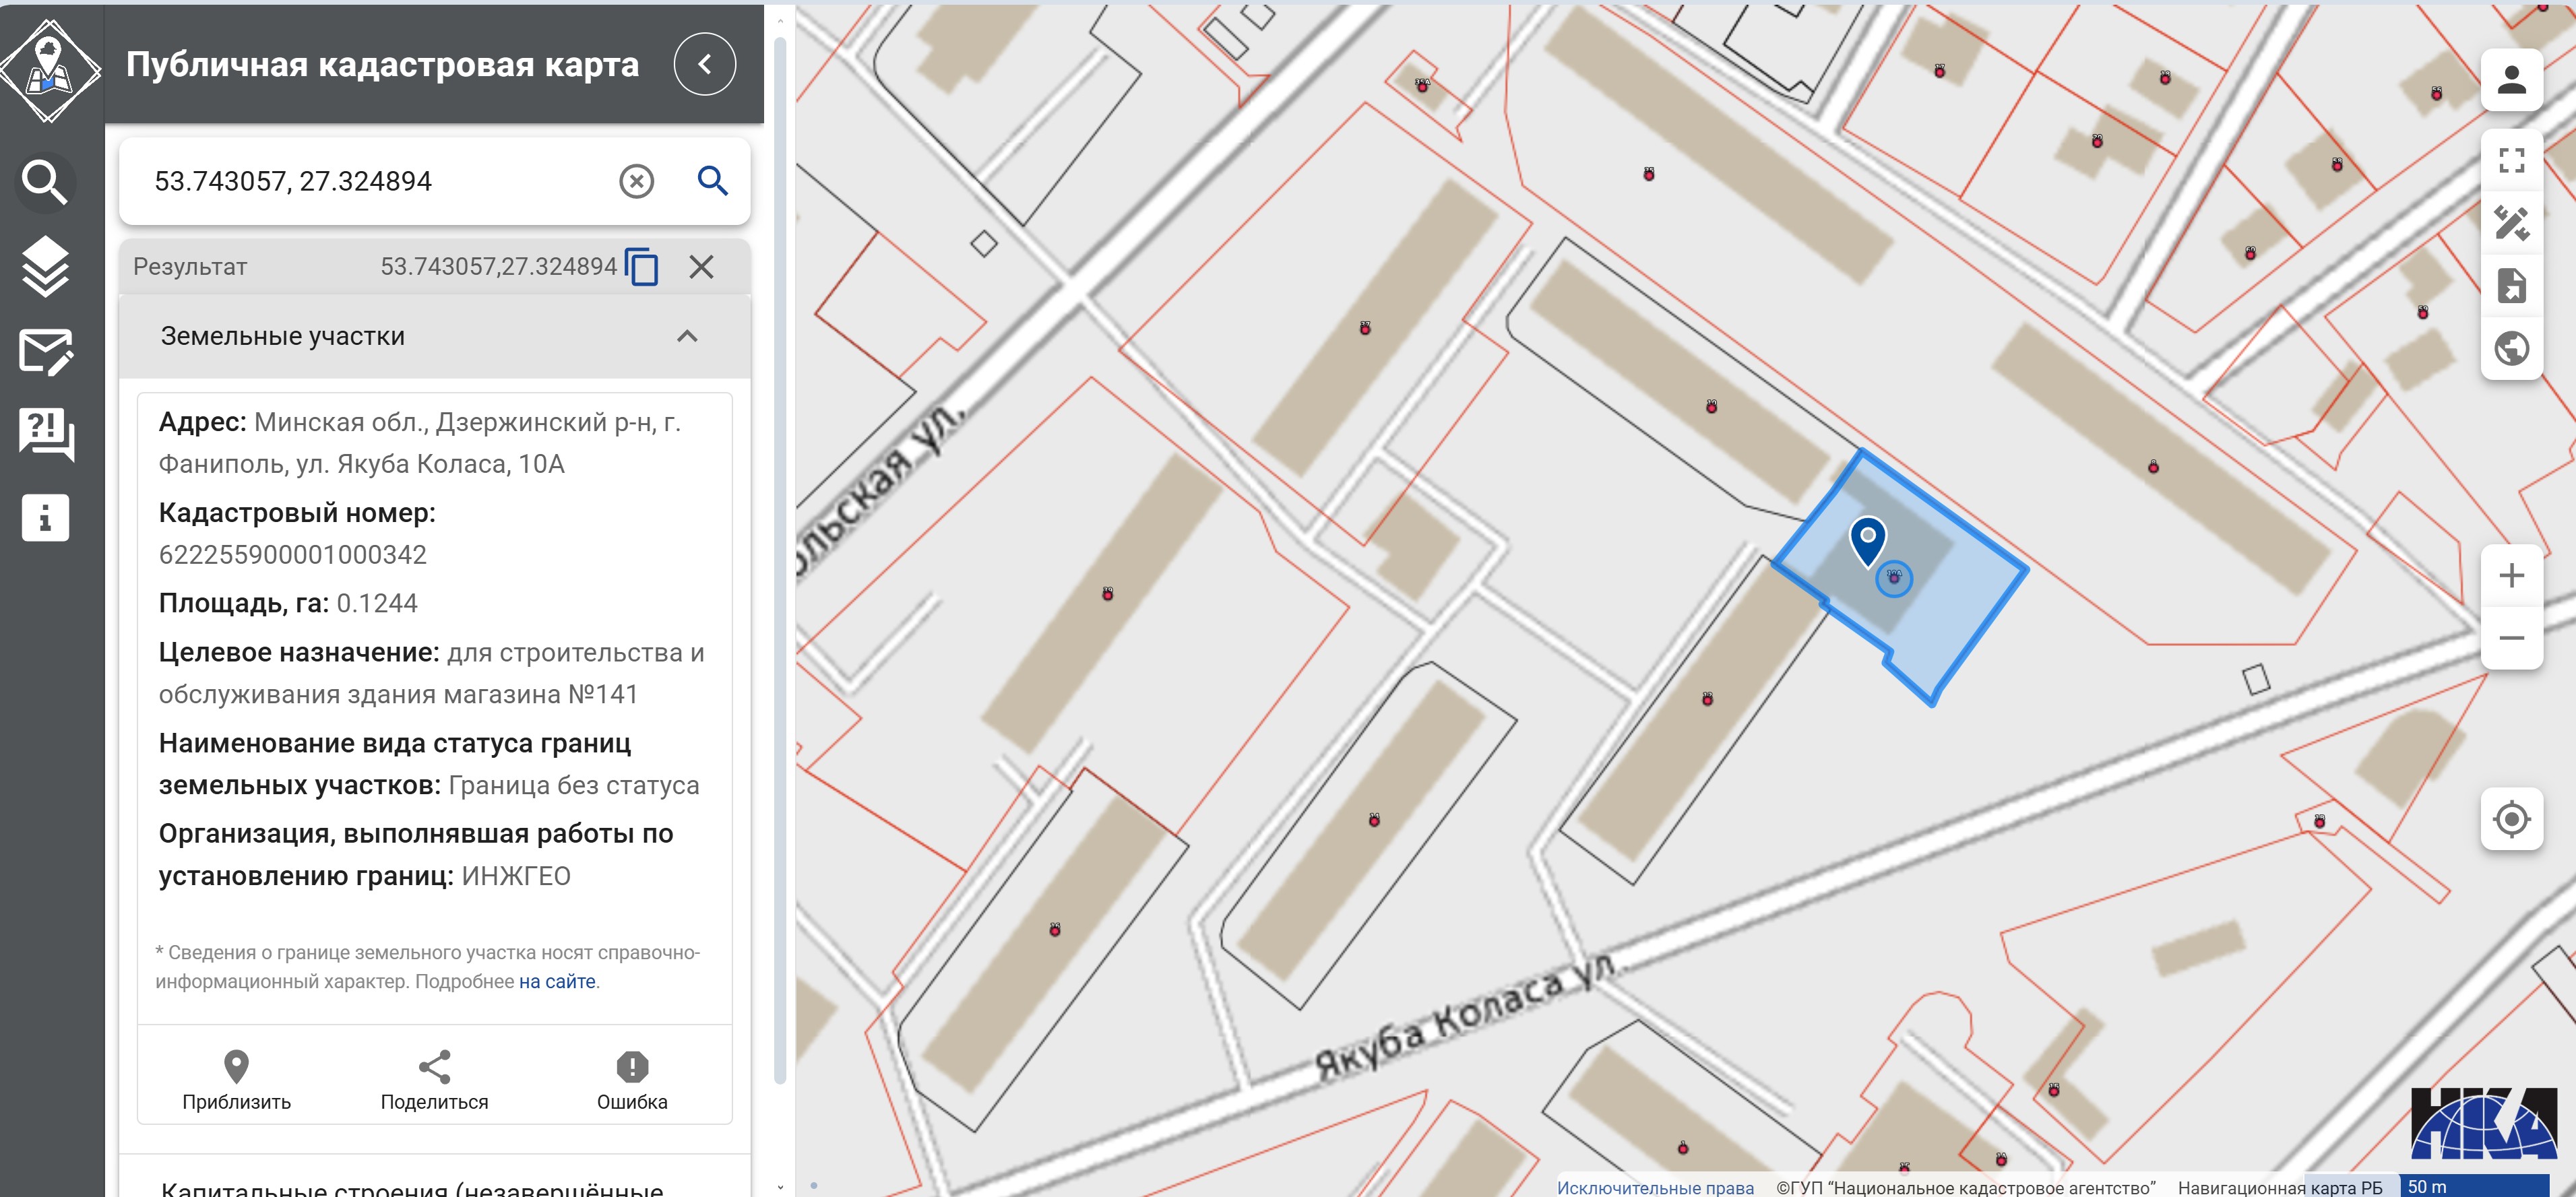Open the question-and-answer chat icon
Viewport: 2576px width, 1197px height.
point(45,434)
